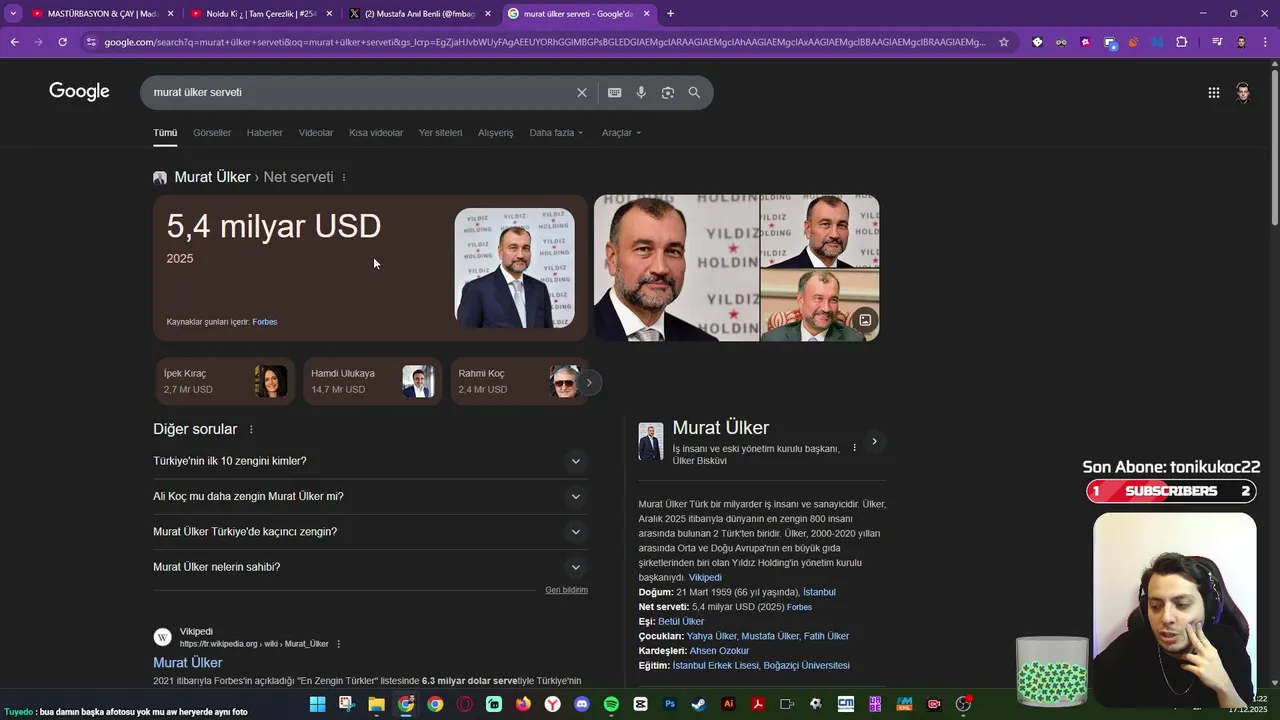The width and height of the screenshot is (1280, 720).
Task: Expand 'Türkiye'nin ilk 10 zengini kimler?' question
Action: tap(370, 461)
